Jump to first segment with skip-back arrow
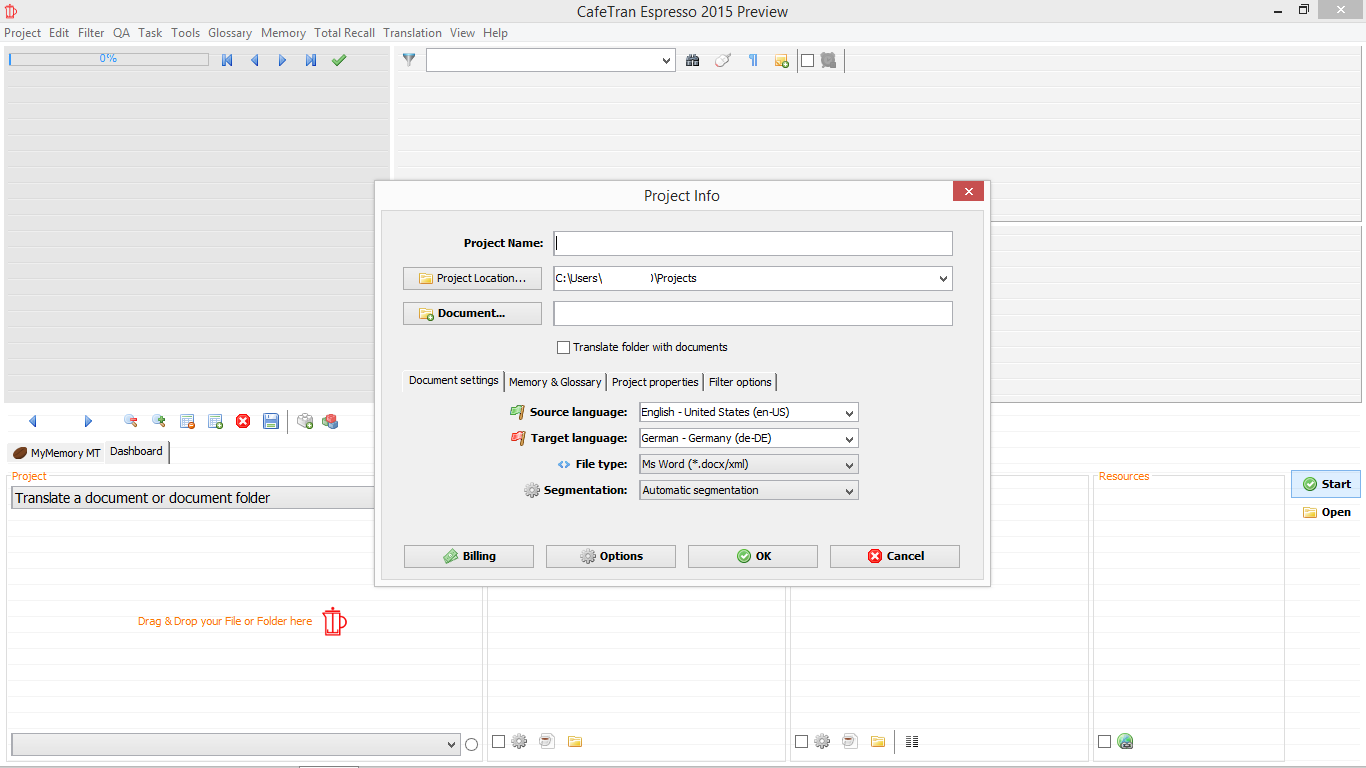This screenshot has height=768, width=1366. click(227, 61)
